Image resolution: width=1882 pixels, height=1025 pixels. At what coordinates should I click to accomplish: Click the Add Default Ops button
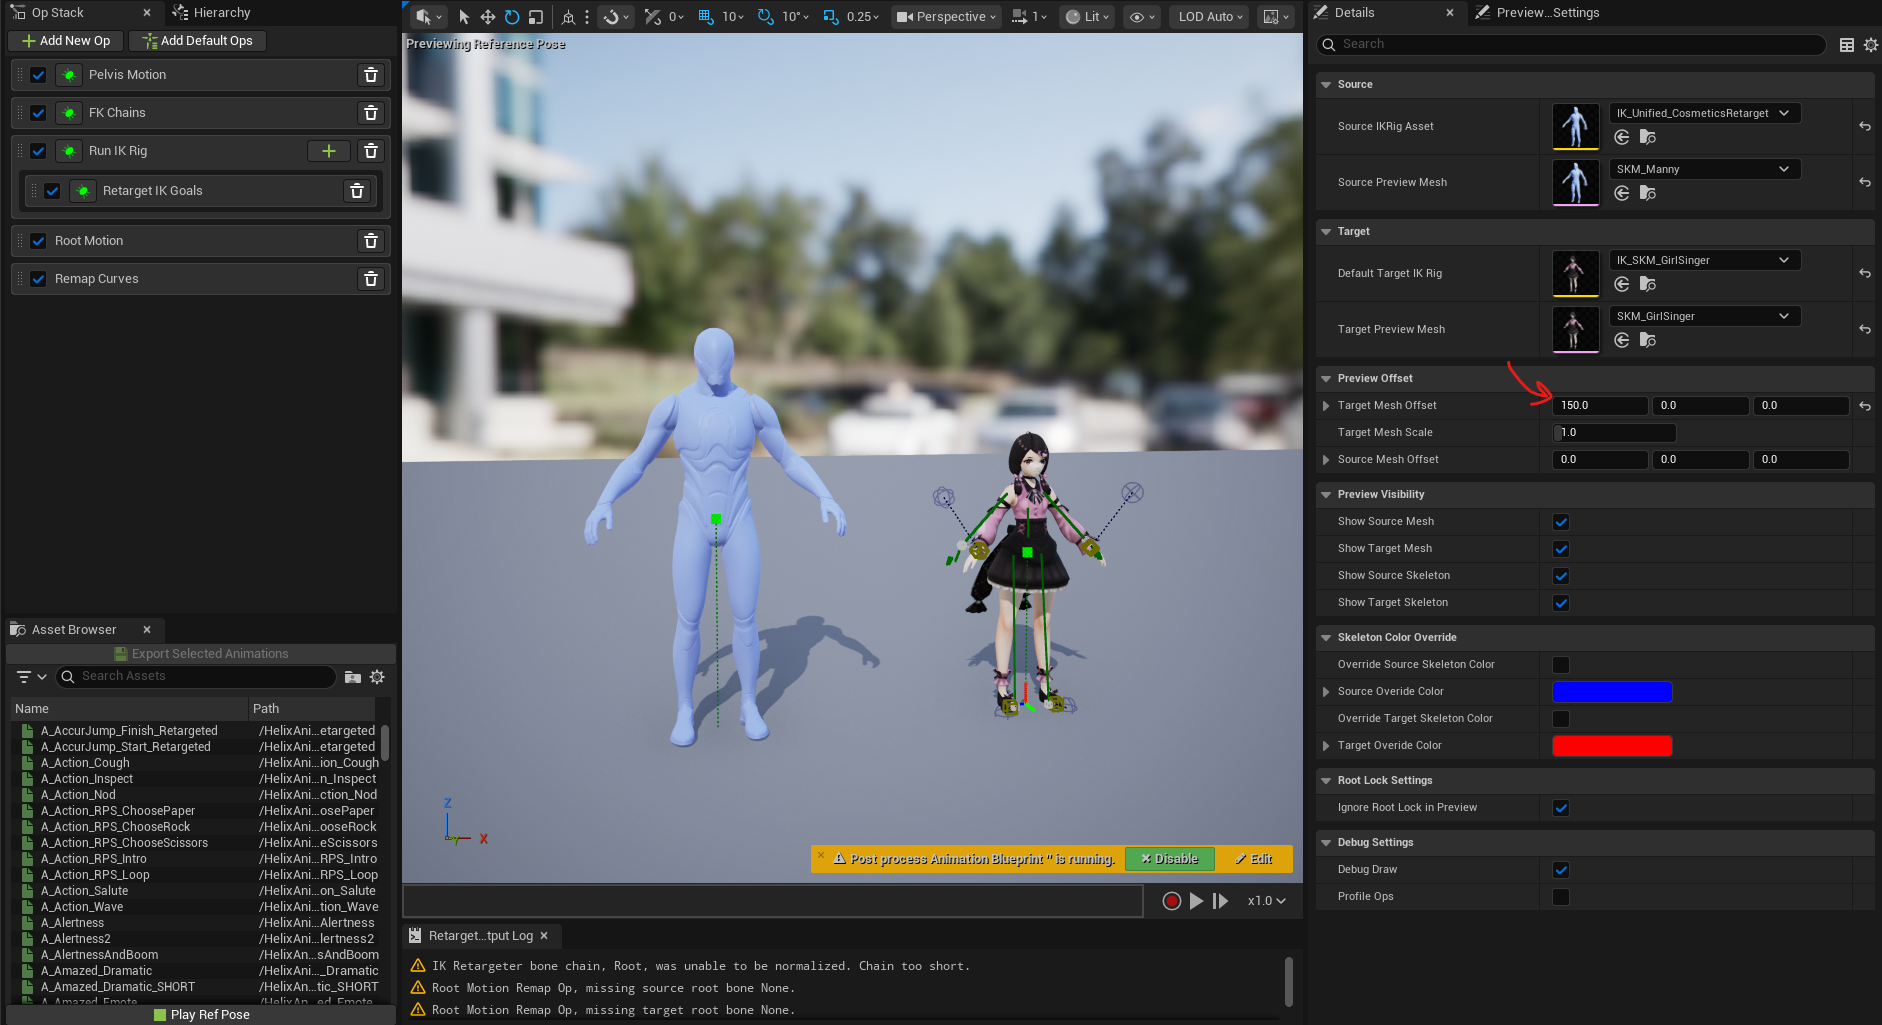point(197,41)
